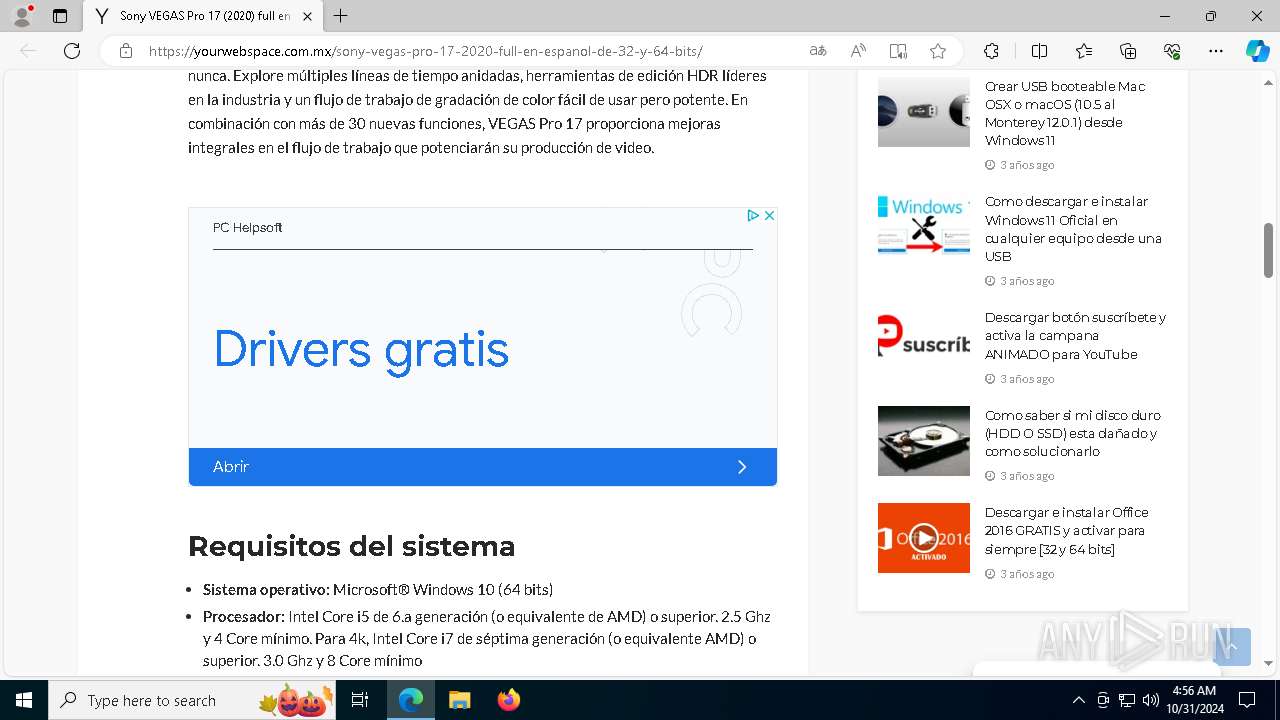
Task: Close the Drivers gratis ad
Action: click(769, 215)
